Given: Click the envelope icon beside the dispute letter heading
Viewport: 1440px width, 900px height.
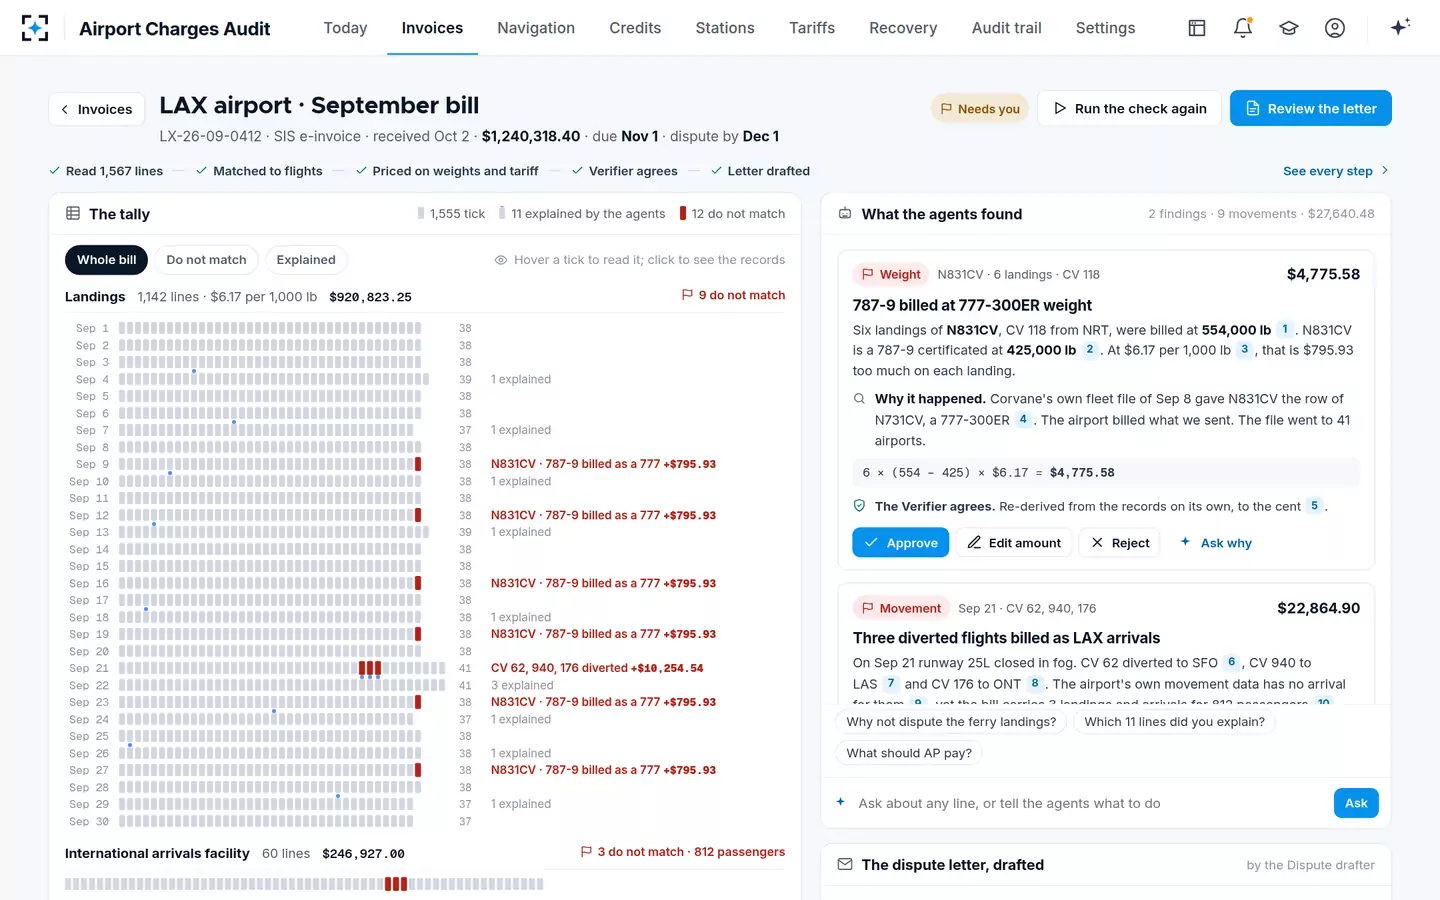Looking at the screenshot, I should pyautogui.click(x=845, y=864).
